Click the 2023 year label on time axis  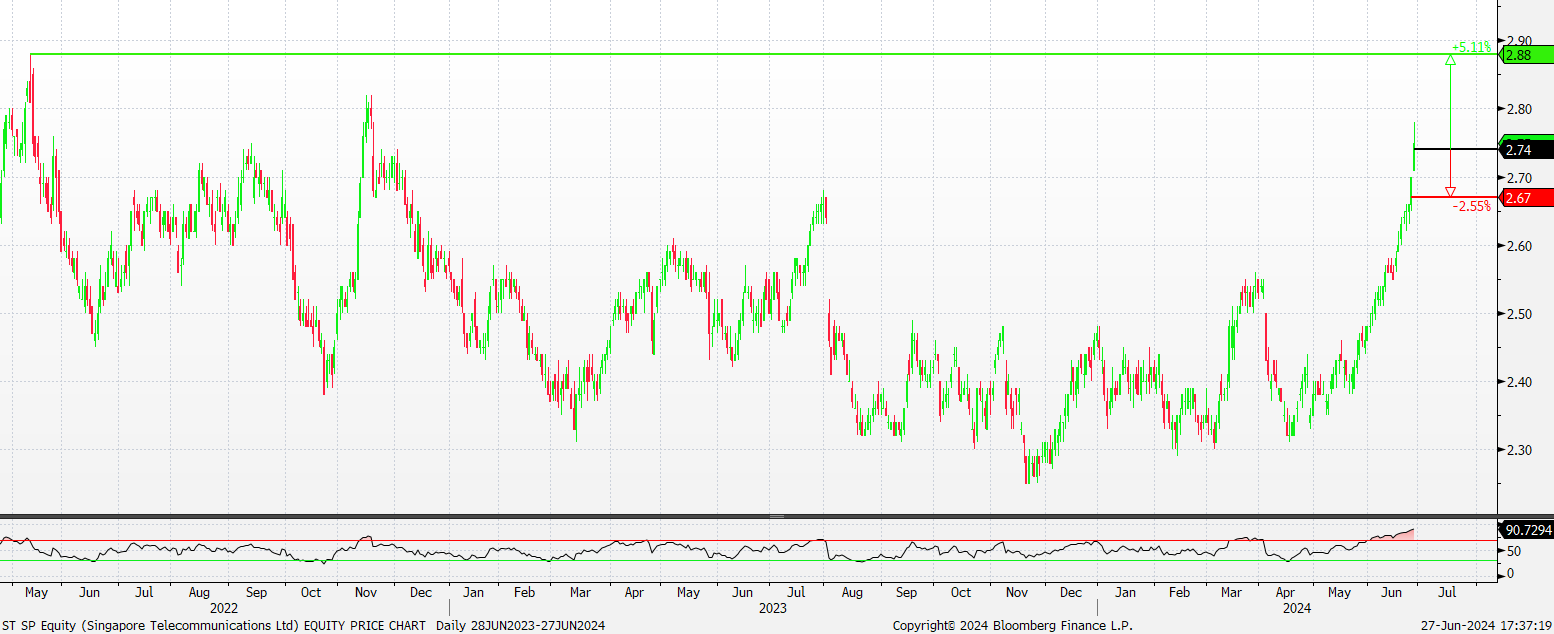772,607
